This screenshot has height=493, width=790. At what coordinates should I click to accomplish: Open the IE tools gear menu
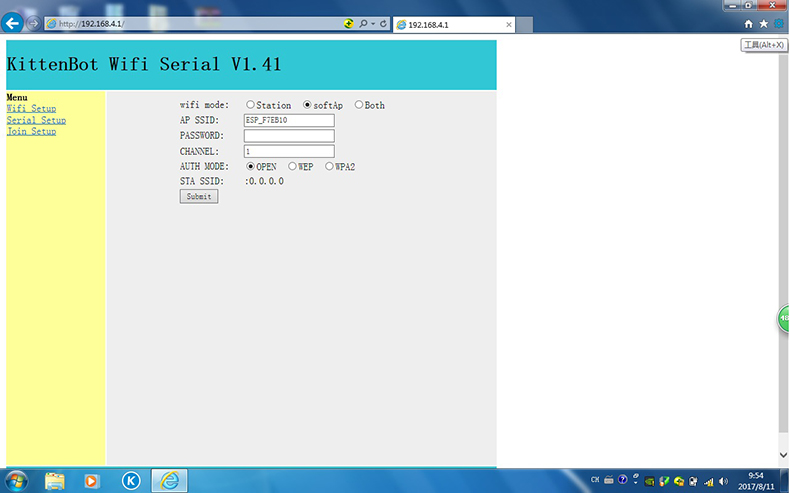coord(779,24)
